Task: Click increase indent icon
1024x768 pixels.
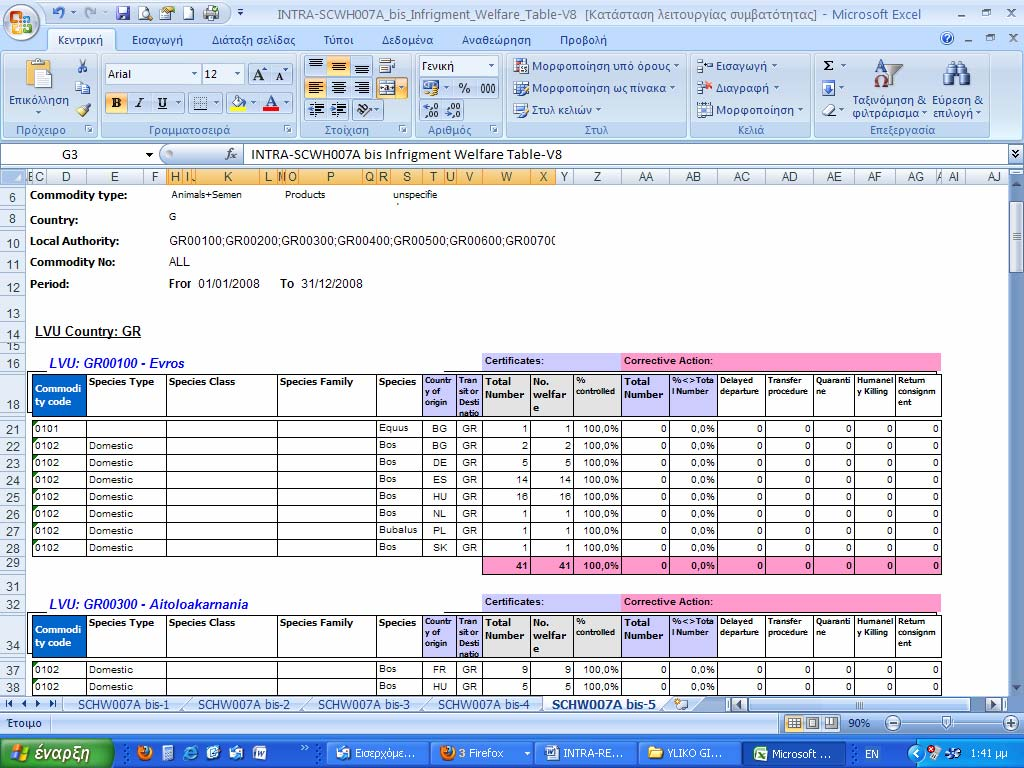Action: click(338, 110)
